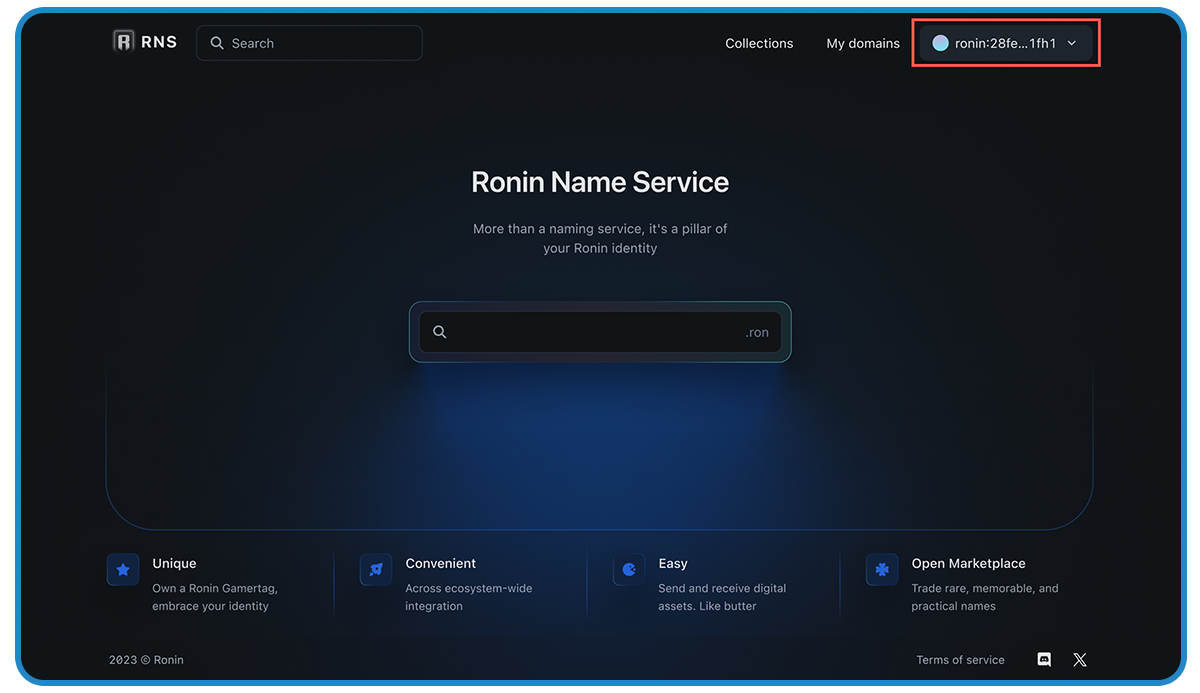Click the RNS logo icon
This screenshot has height=693, width=1200.
click(x=123, y=42)
